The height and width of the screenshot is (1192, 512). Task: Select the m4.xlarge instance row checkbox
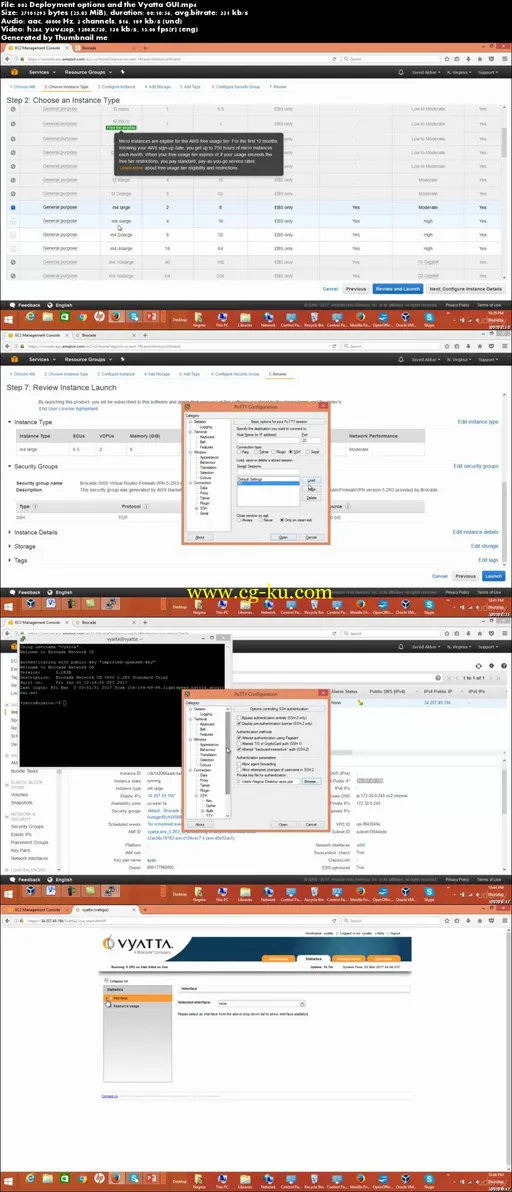point(14,220)
